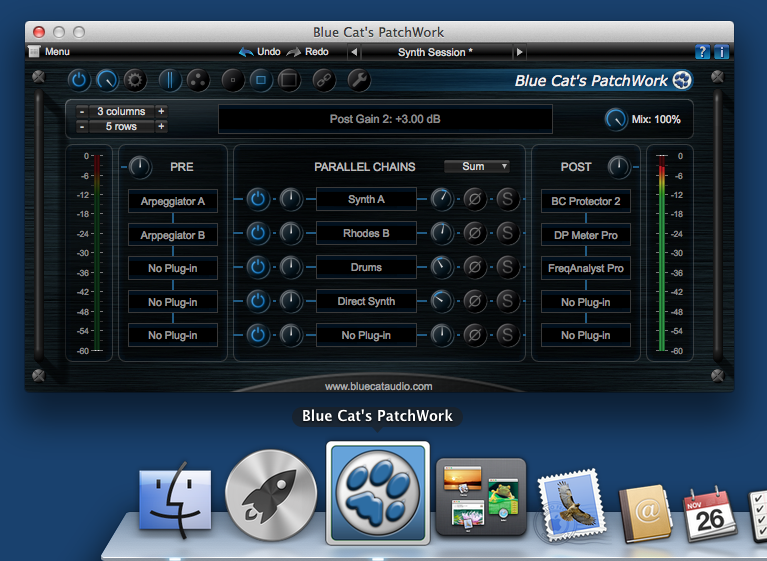Viewport: 767px width, 561px height.
Task: Toggle power for the Drums chain
Action: click(x=258, y=267)
